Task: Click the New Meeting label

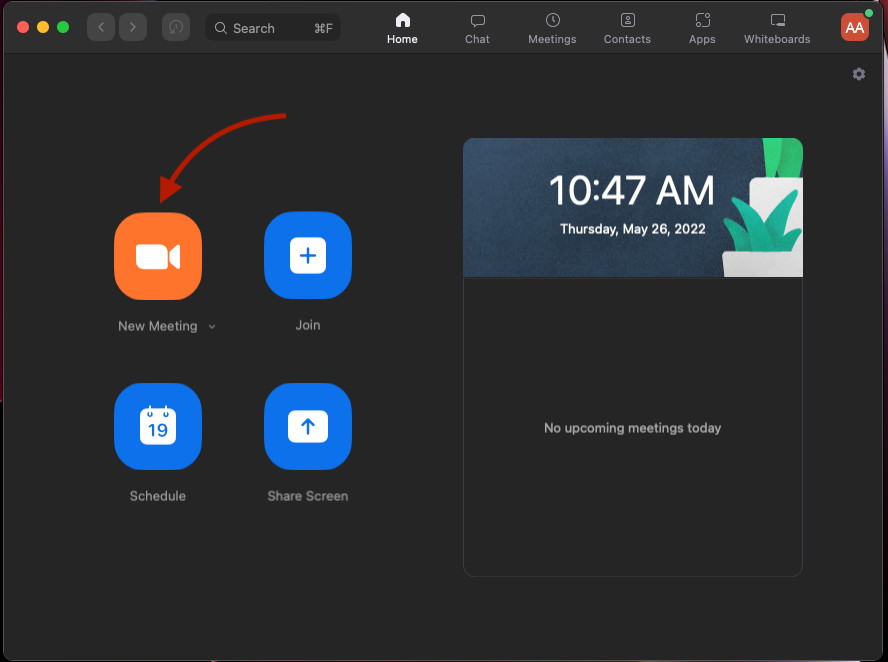Action: click(157, 326)
